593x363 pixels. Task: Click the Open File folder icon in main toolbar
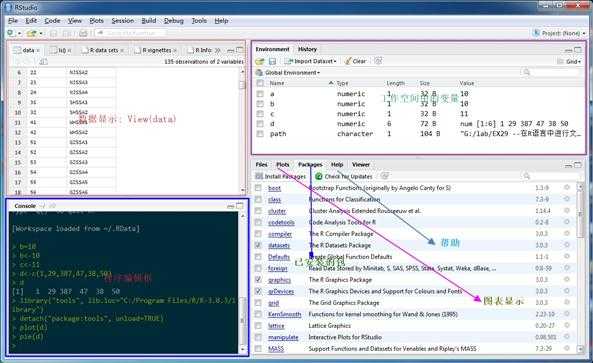31,33
